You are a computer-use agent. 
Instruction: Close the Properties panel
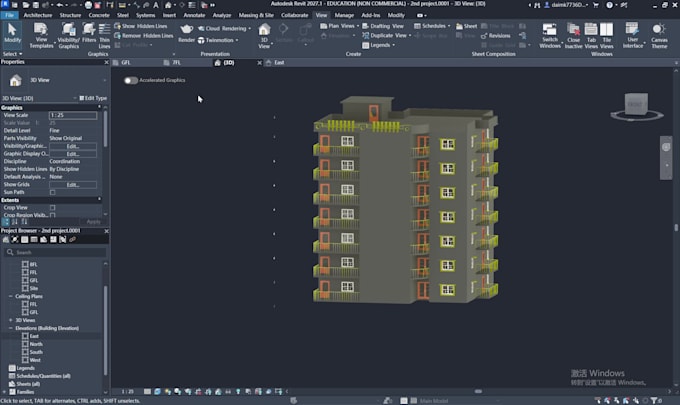point(106,62)
